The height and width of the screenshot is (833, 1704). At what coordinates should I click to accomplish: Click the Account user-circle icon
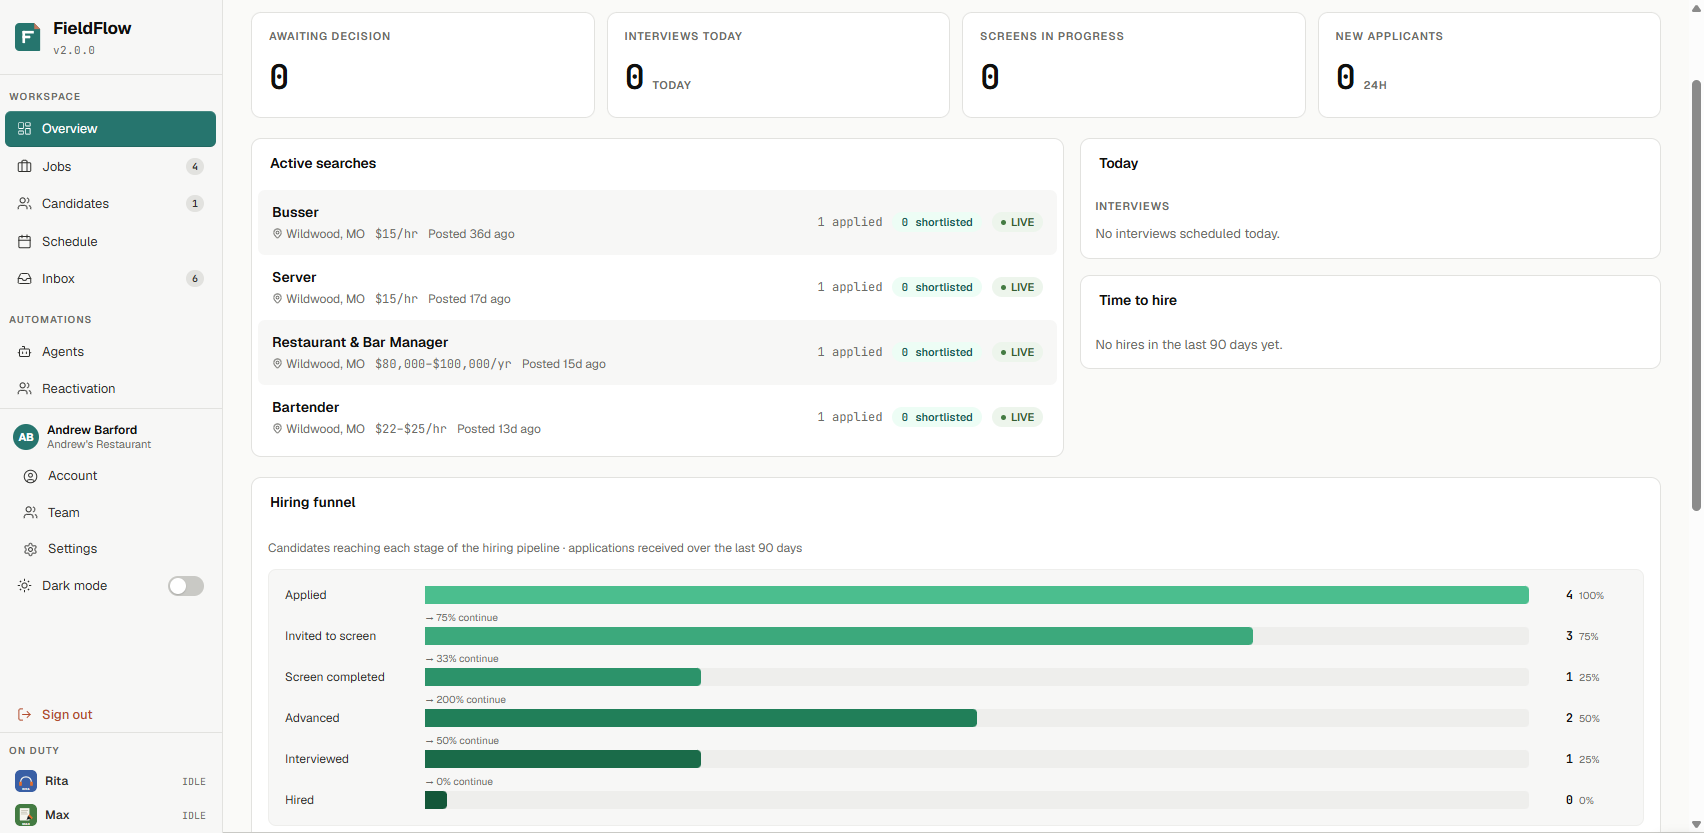31,476
